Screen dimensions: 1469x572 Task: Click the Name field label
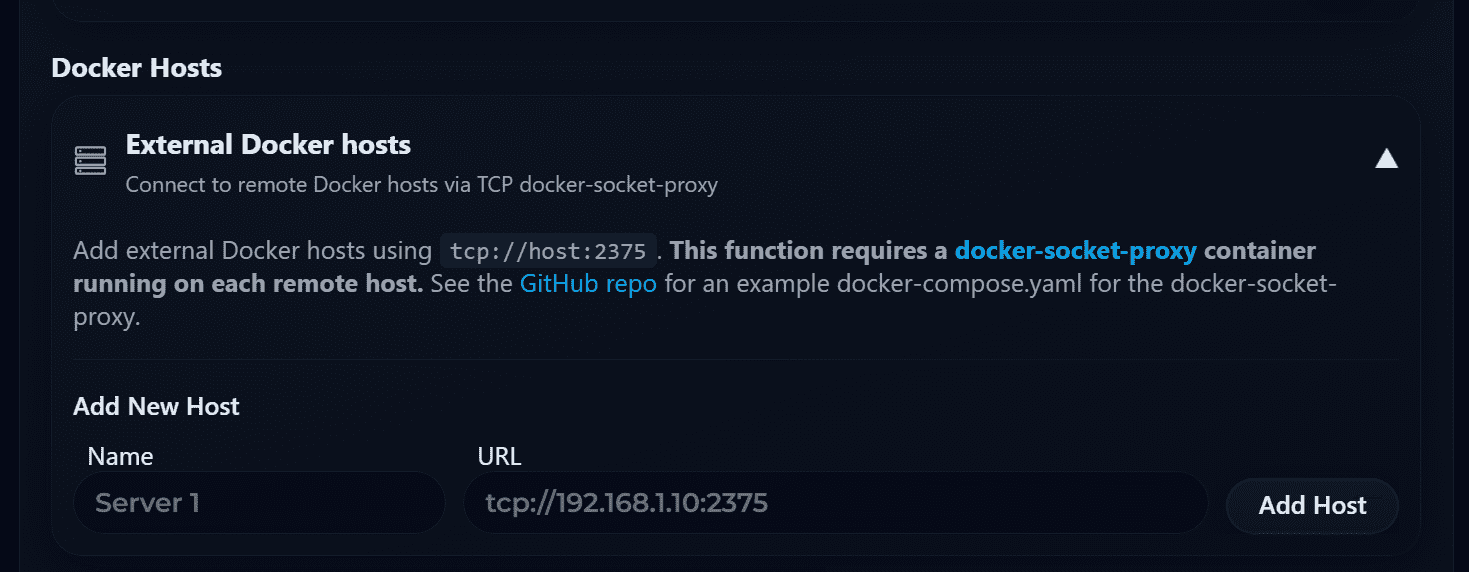coord(120,457)
